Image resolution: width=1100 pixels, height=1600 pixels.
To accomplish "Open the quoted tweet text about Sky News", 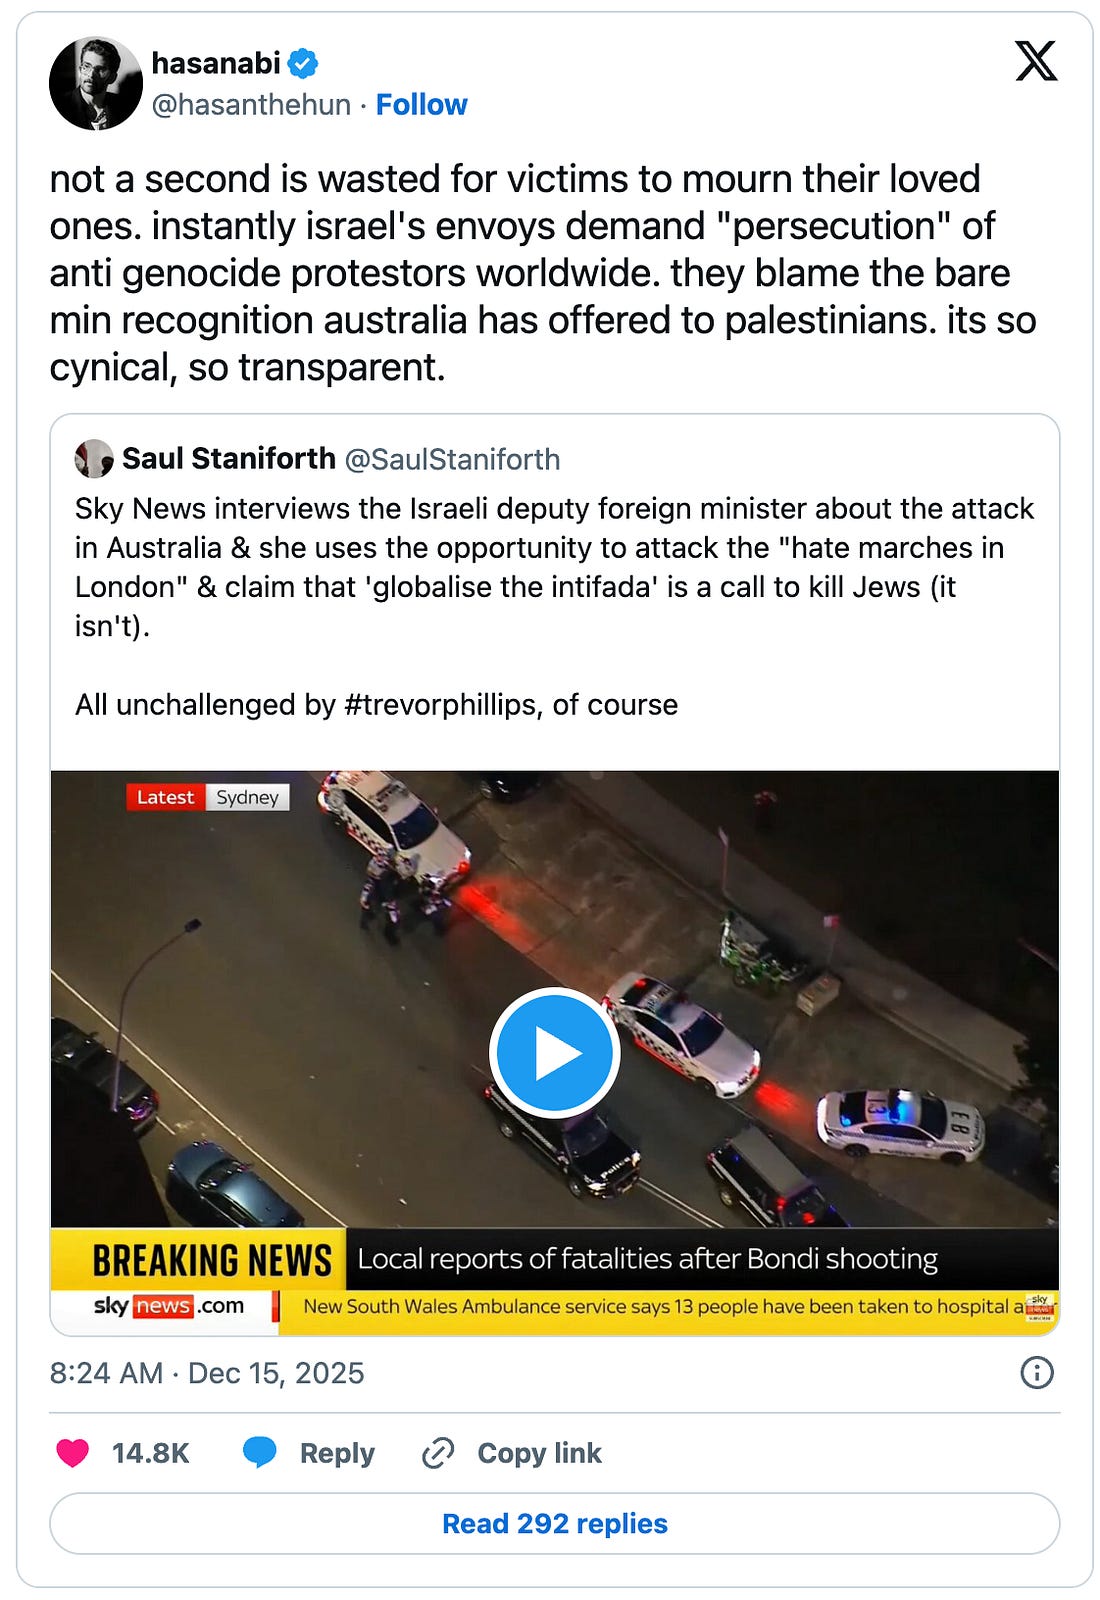I will (x=554, y=606).
